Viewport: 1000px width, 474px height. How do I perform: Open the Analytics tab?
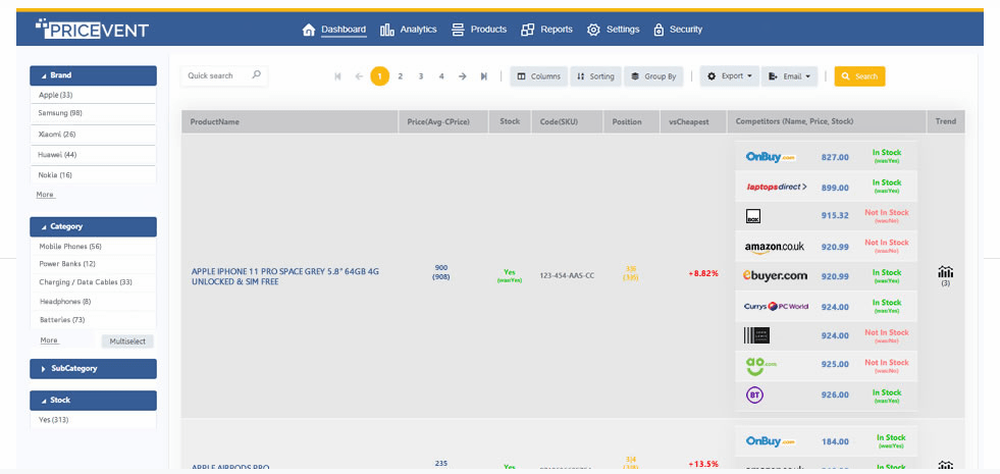click(x=409, y=29)
